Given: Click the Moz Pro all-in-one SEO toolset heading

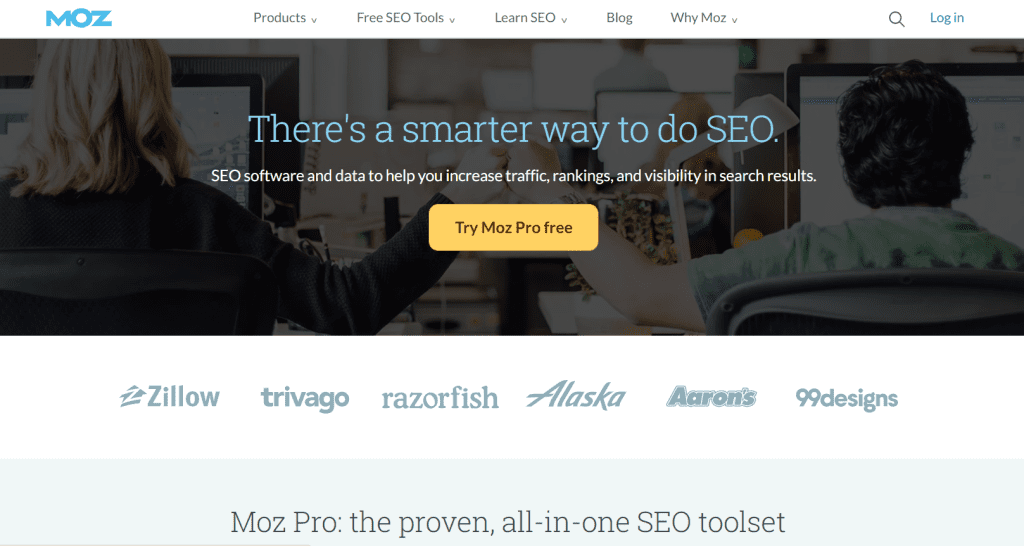Looking at the screenshot, I should (507, 522).
